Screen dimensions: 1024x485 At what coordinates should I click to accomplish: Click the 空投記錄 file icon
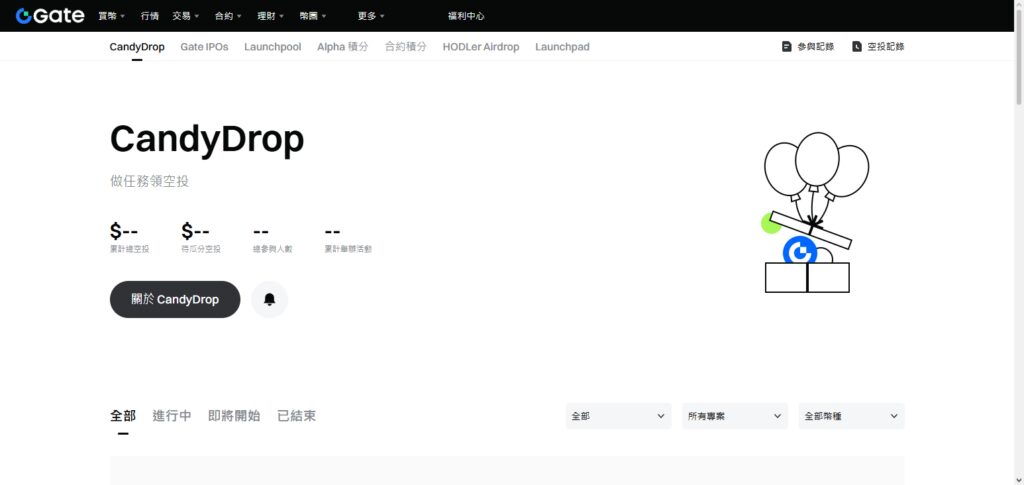(x=857, y=47)
